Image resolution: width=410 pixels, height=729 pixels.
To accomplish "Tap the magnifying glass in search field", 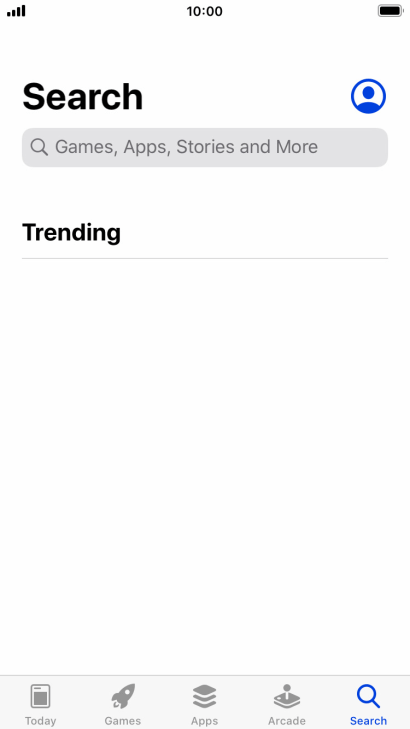I will click(39, 147).
